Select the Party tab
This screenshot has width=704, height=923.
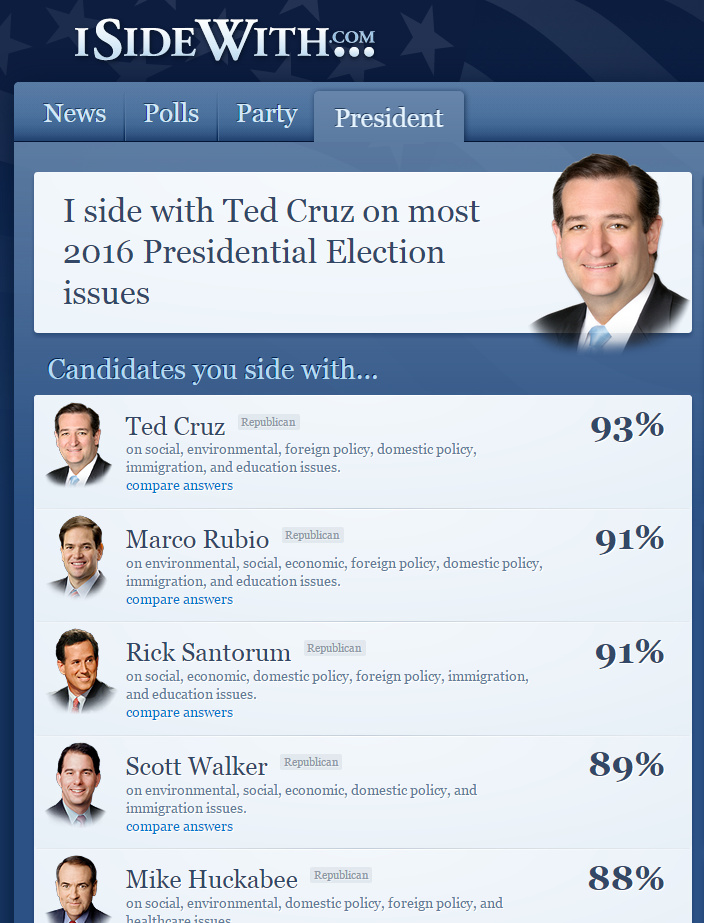pos(266,113)
